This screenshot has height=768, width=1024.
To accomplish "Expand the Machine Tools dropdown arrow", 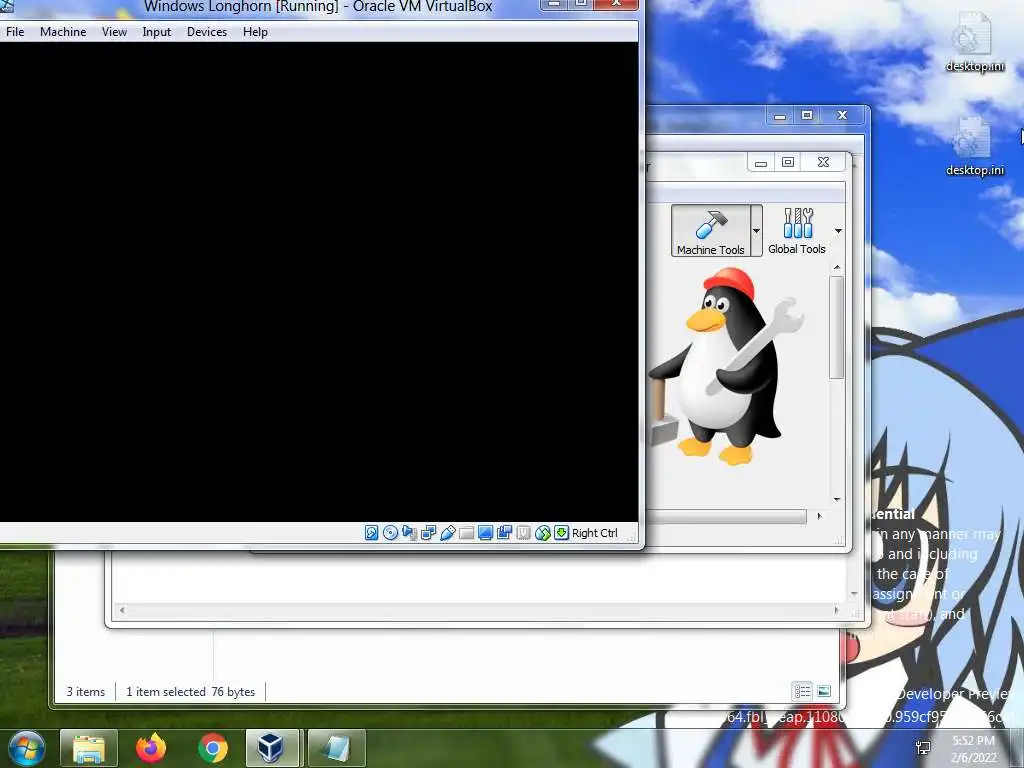I will [x=756, y=231].
